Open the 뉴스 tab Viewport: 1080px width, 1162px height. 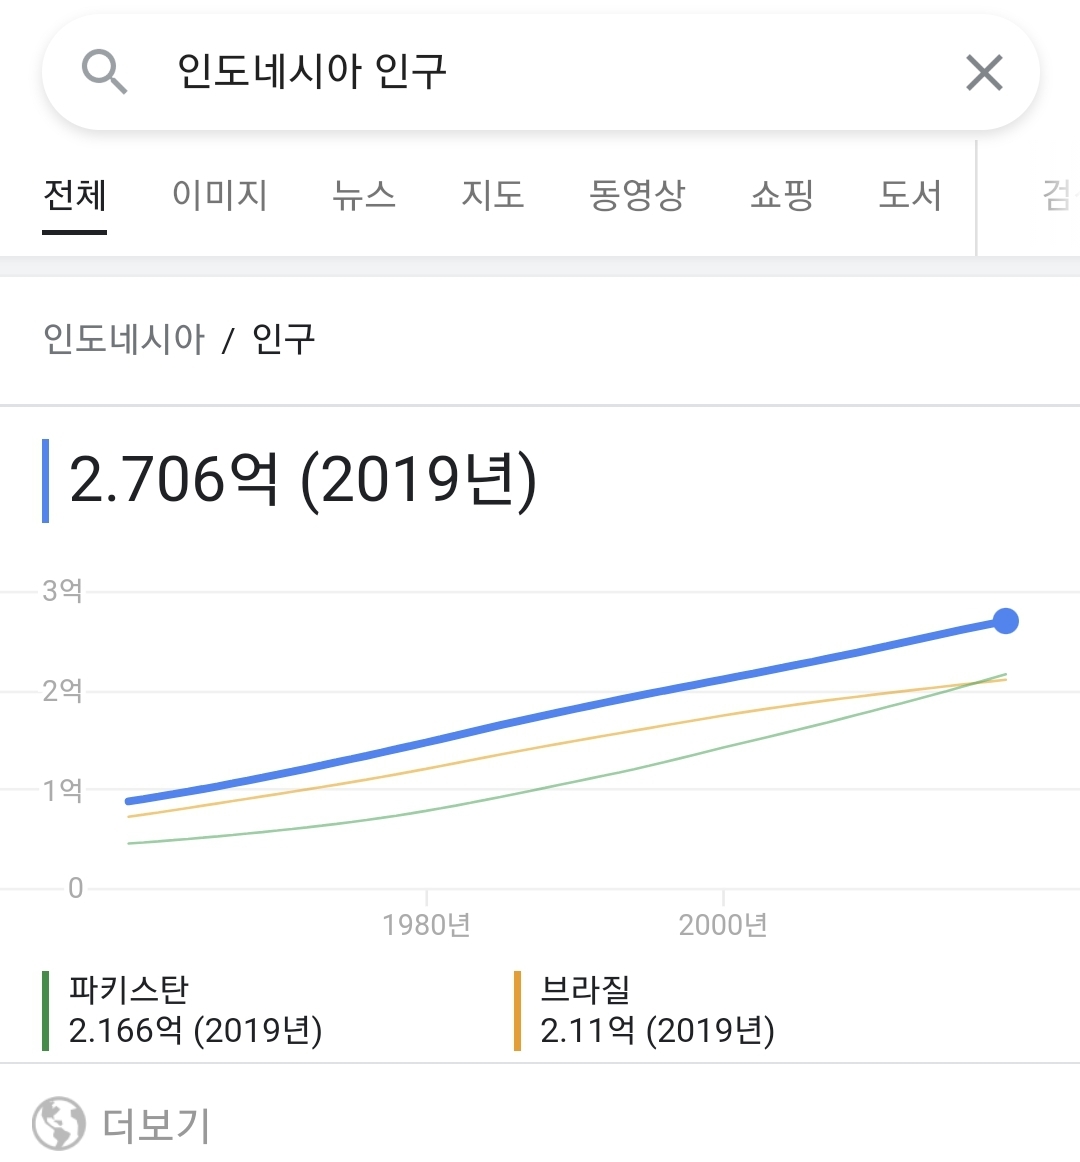click(364, 195)
